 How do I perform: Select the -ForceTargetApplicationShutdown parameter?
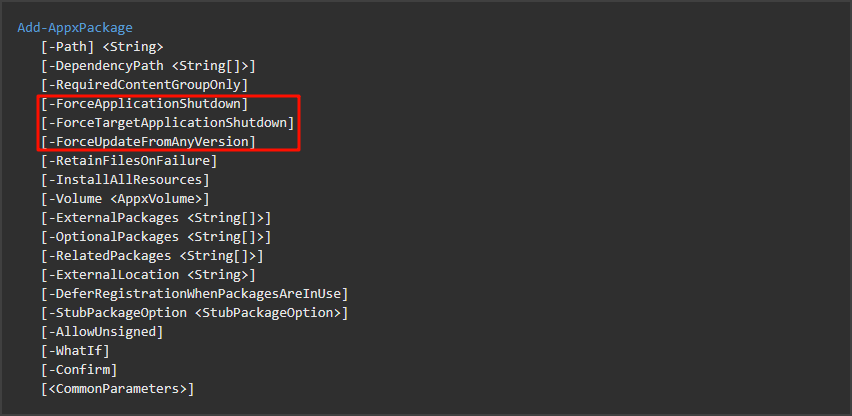pos(168,123)
